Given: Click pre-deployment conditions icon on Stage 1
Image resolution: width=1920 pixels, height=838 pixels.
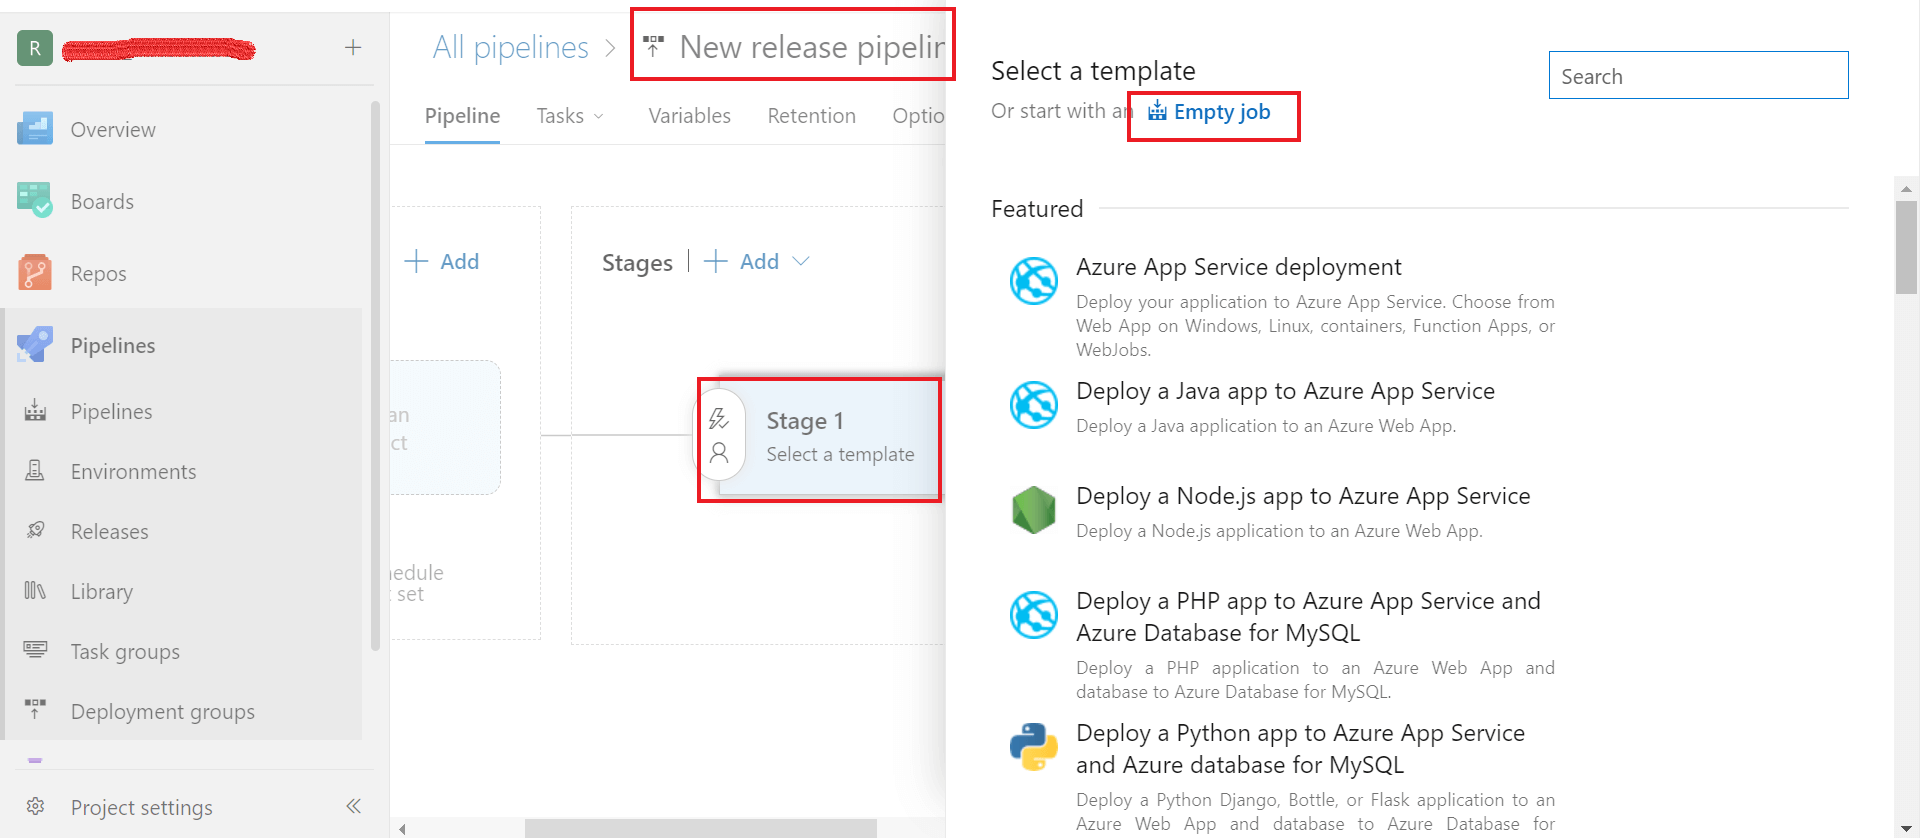Looking at the screenshot, I should tap(719, 419).
